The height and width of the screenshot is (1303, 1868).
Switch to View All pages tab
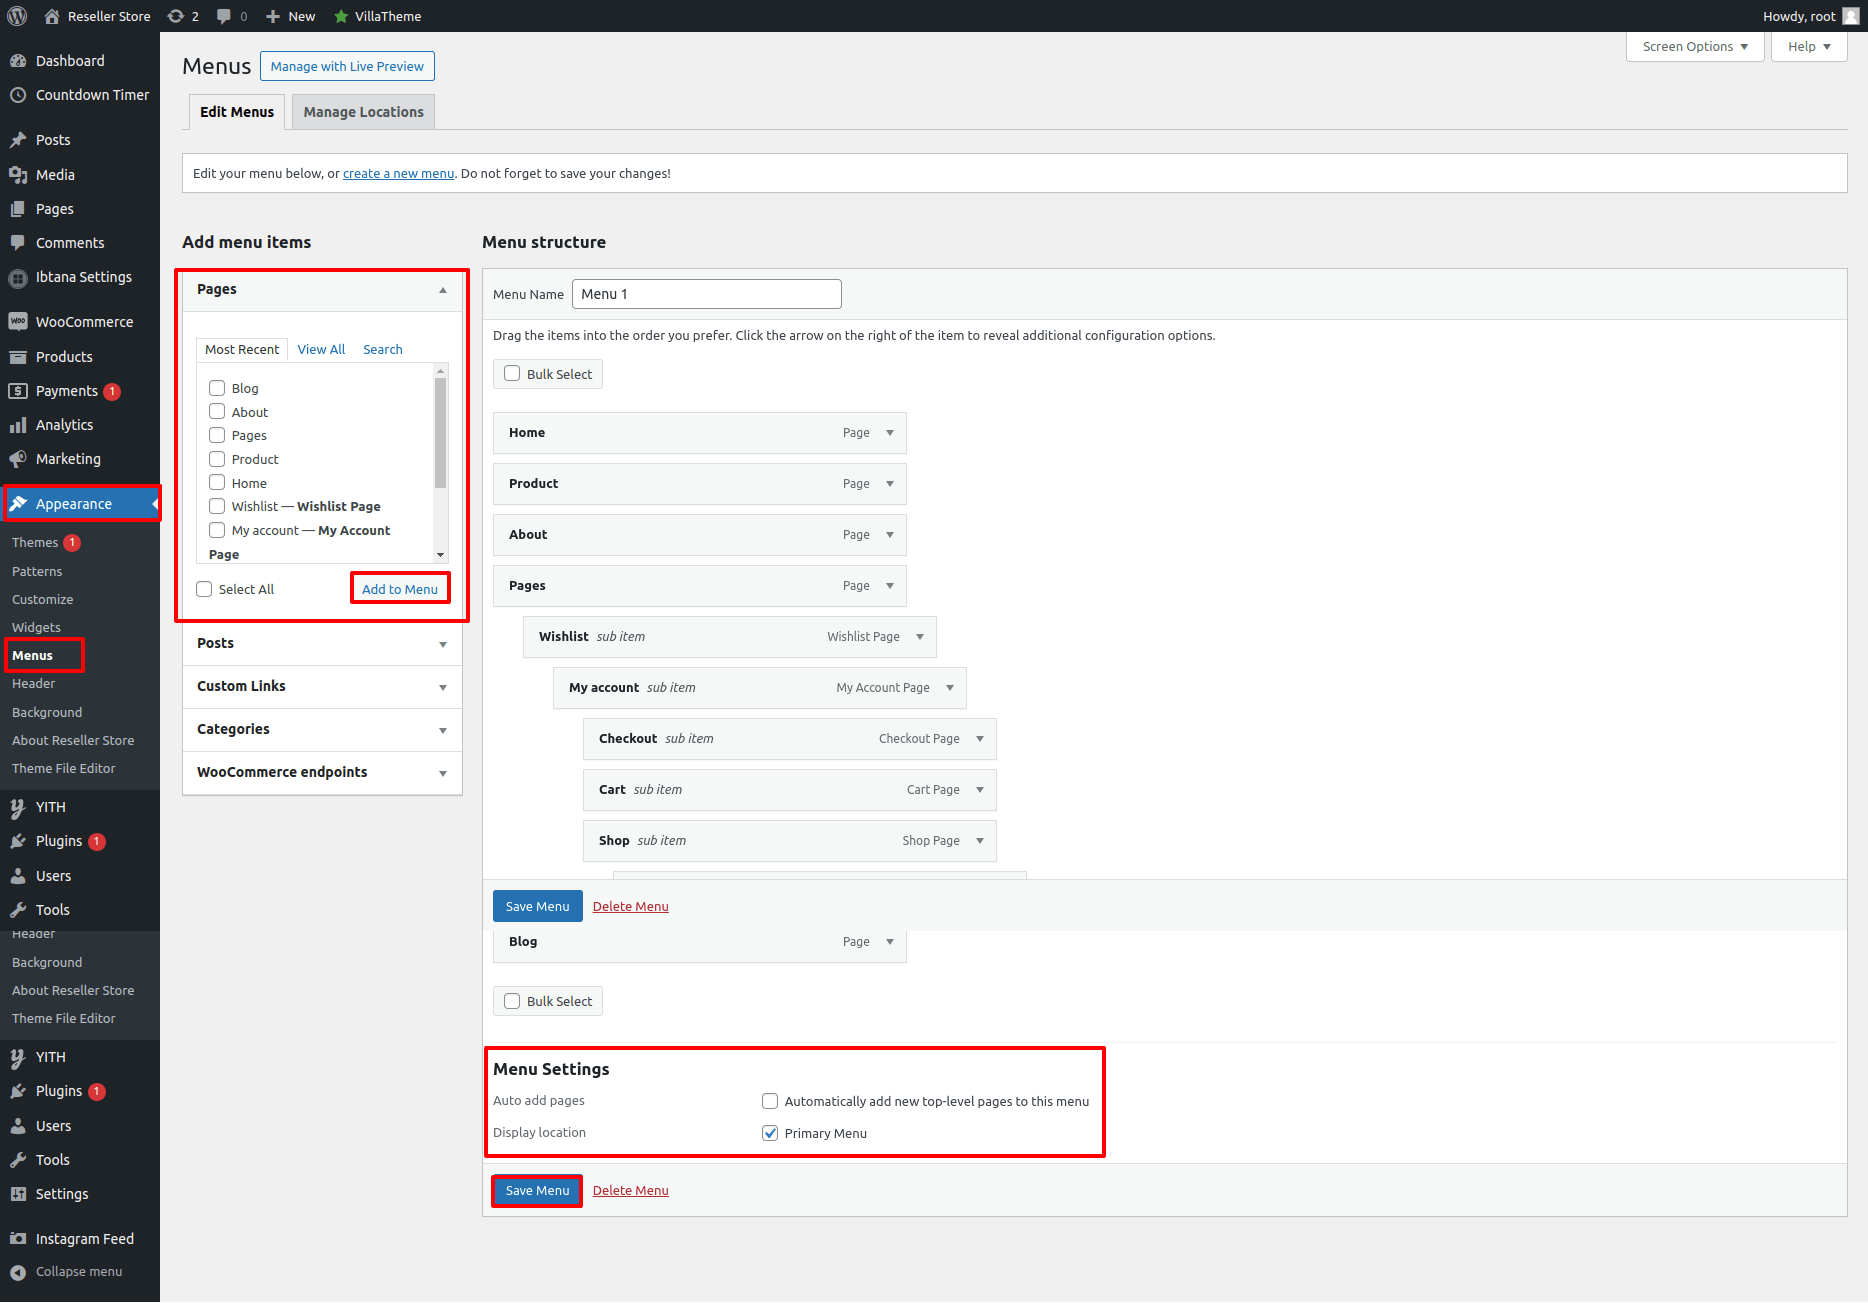pos(321,349)
